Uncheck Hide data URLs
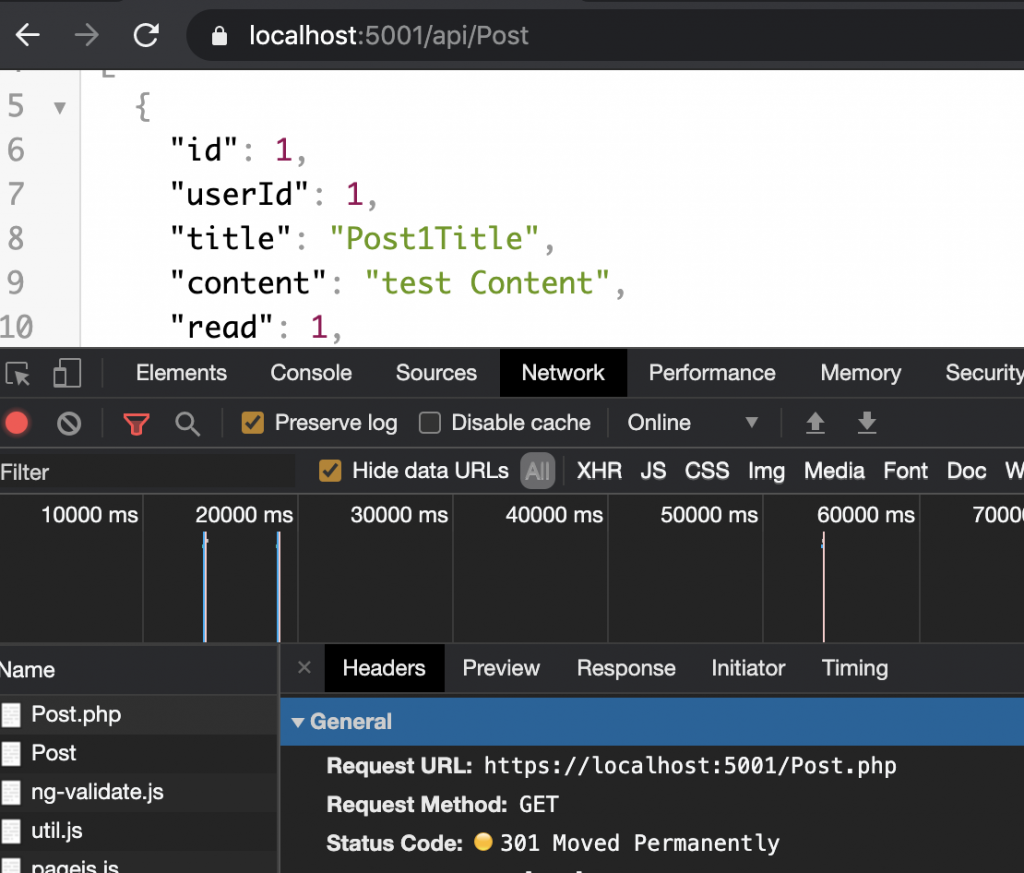Image resolution: width=1024 pixels, height=873 pixels. 330,471
